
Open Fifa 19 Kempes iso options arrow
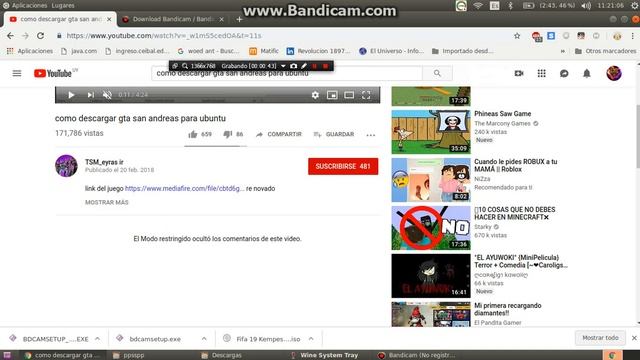[311, 339]
